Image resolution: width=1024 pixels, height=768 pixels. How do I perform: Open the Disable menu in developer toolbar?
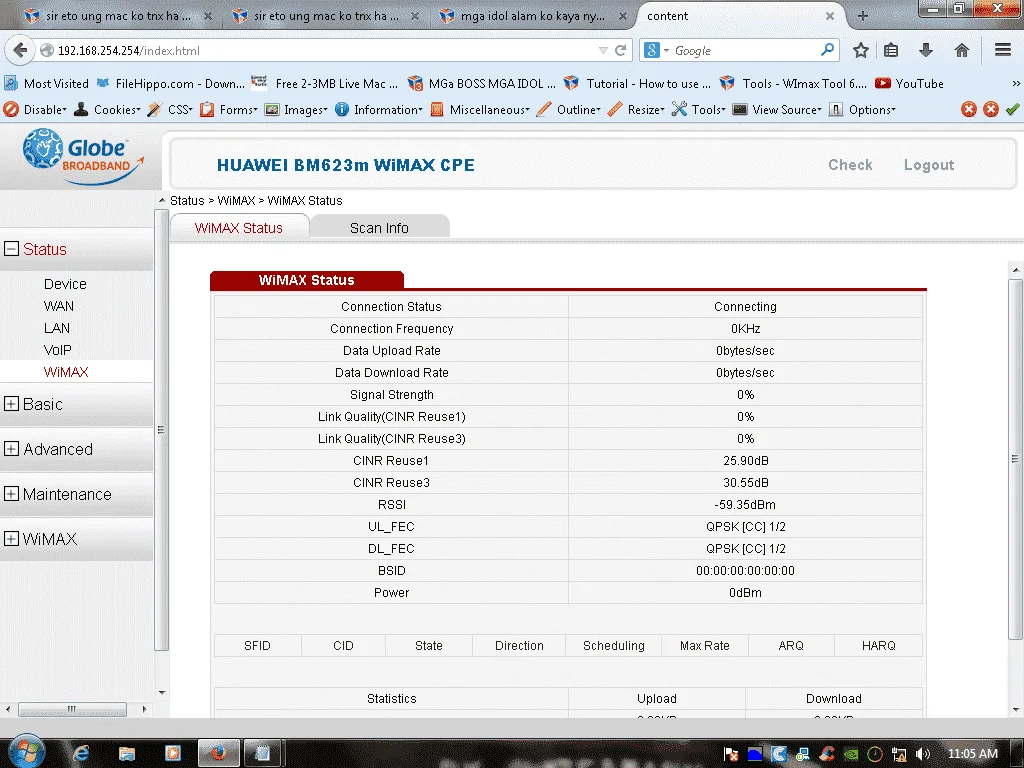[x=35, y=110]
